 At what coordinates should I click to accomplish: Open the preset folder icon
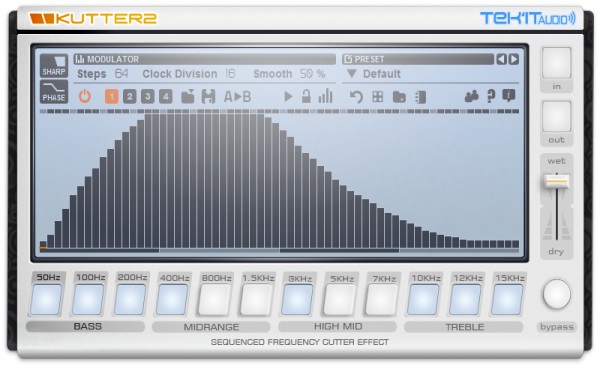[x=399, y=97]
